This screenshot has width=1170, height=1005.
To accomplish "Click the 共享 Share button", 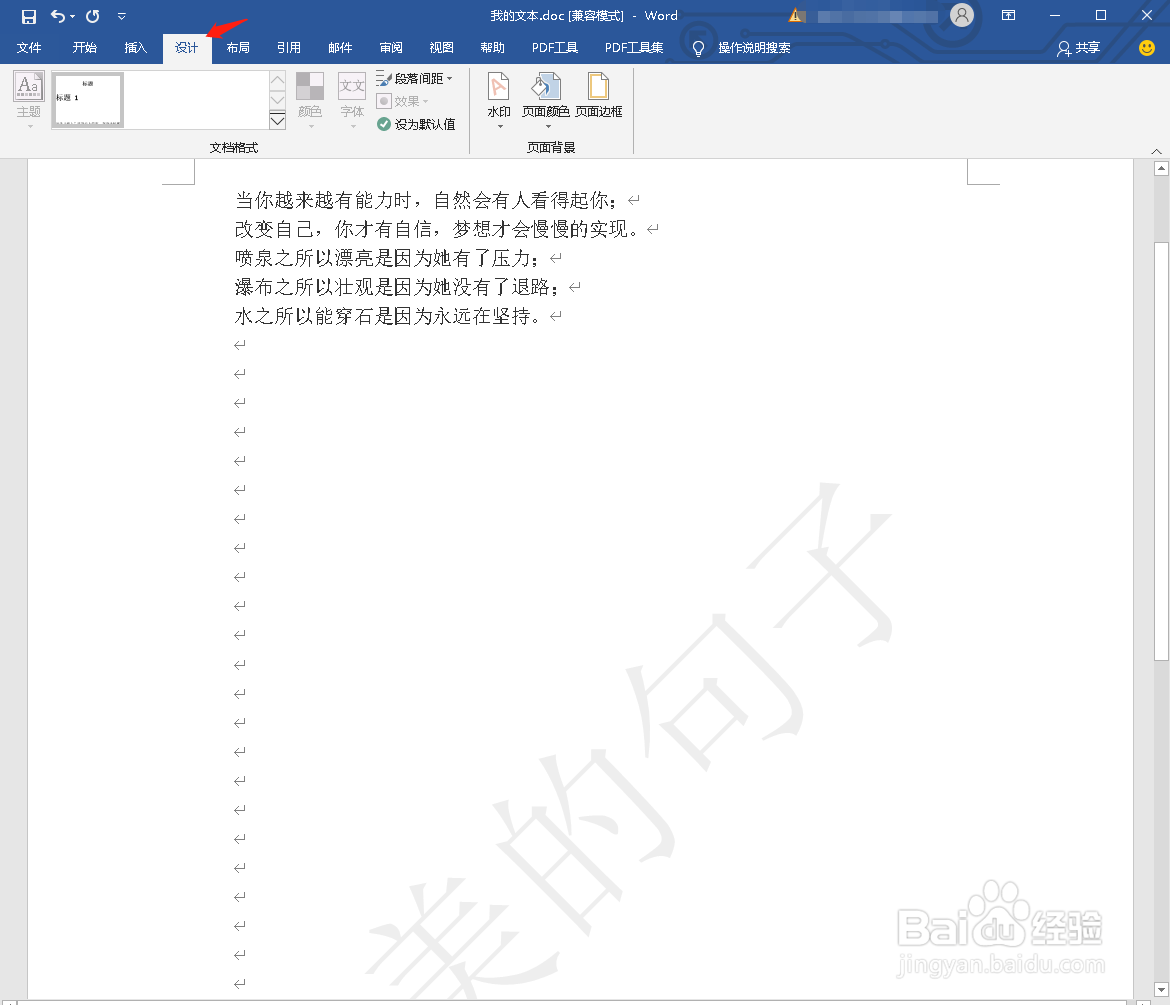I will [x=1080, y=47].
